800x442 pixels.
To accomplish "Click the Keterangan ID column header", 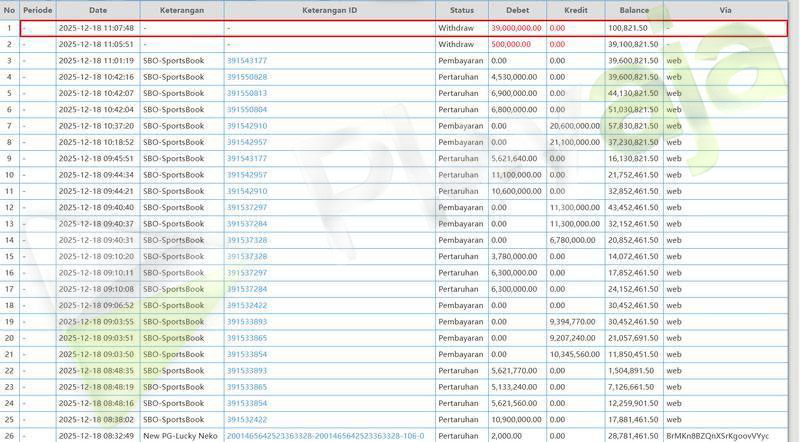I will (329, 10).
